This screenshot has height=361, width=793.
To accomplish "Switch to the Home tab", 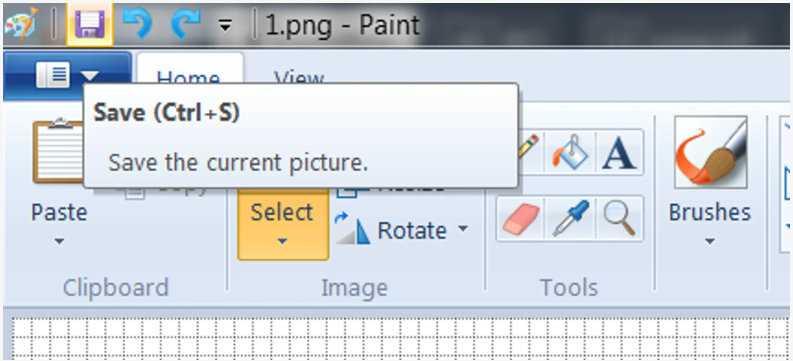I will pyautogui.click(x=189, y=77).
